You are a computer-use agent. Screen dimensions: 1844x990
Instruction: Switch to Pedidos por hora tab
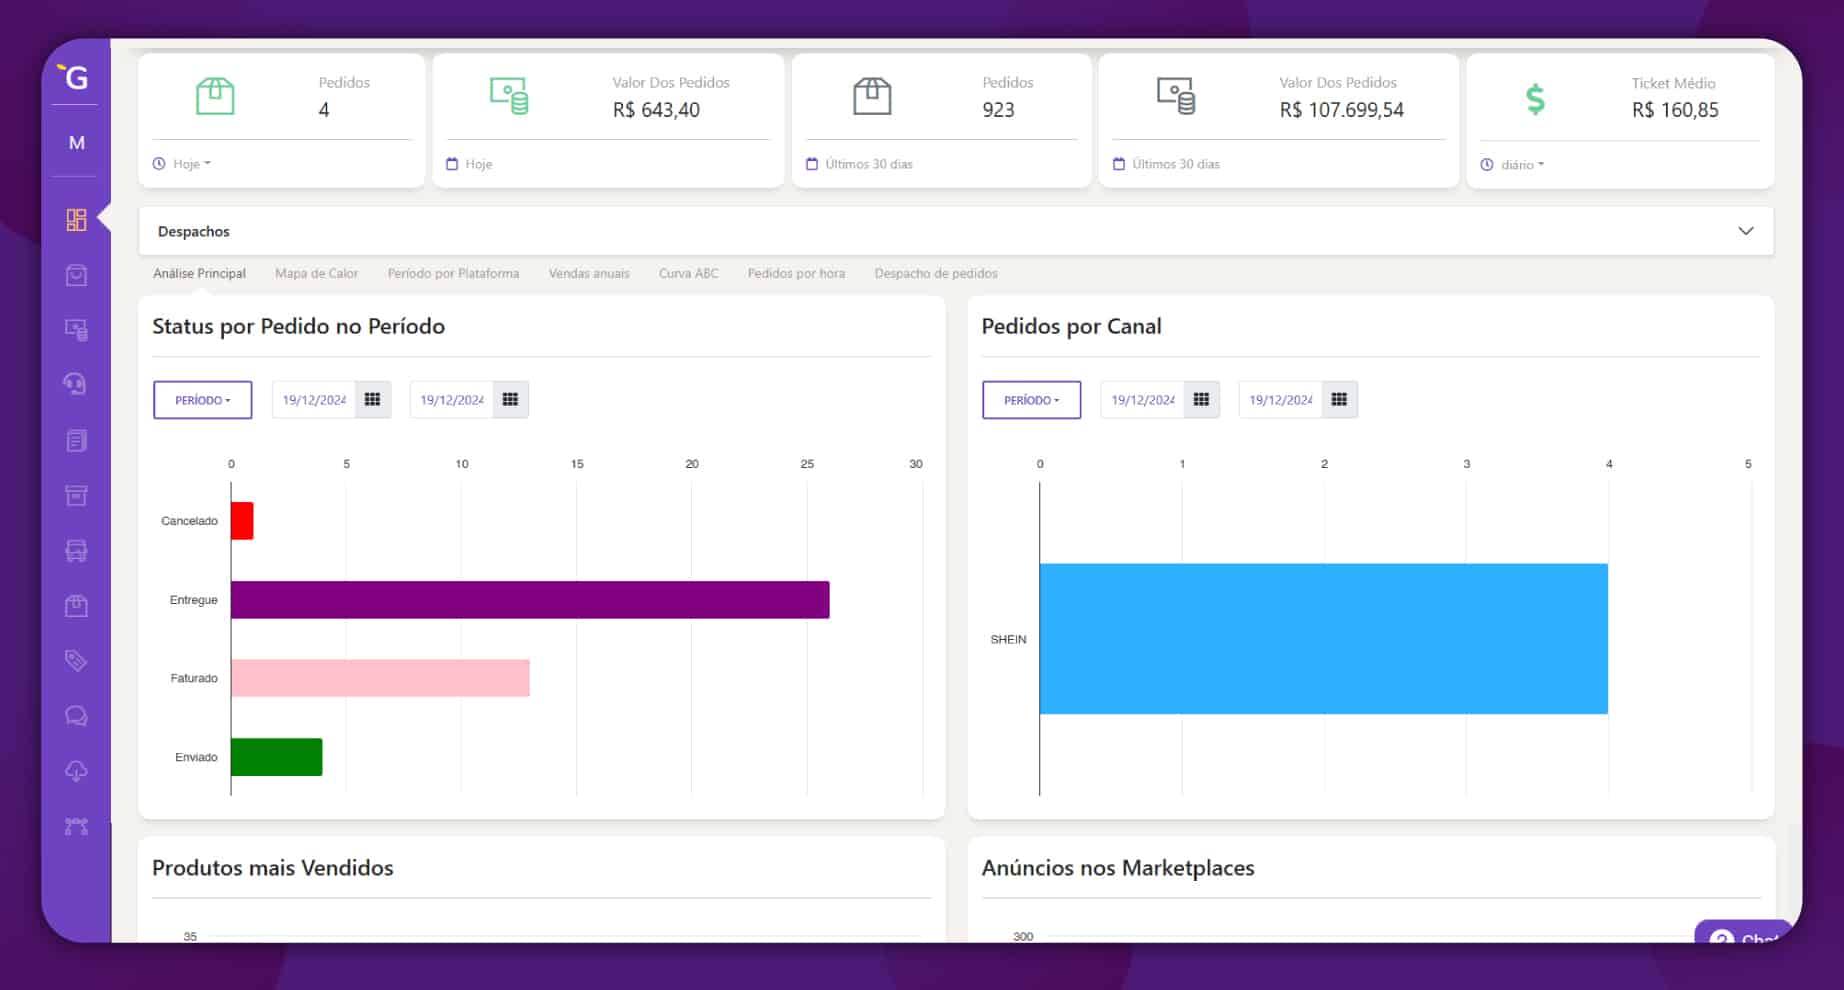(x=796, y=273)
